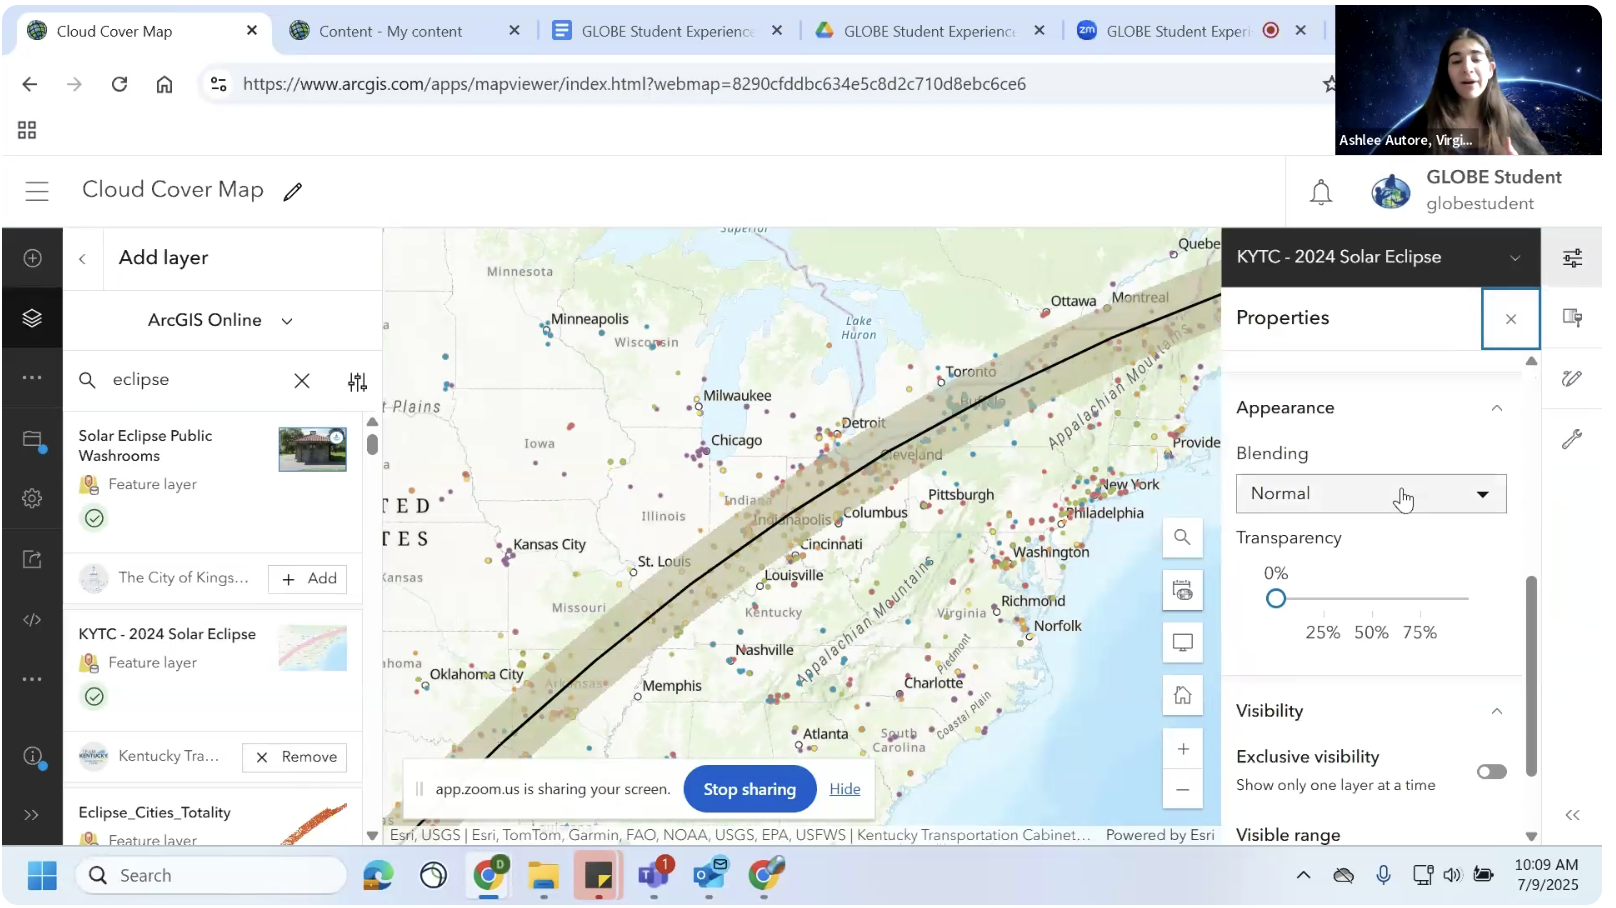Open the Layers panel icon

(x=32, y=318)
